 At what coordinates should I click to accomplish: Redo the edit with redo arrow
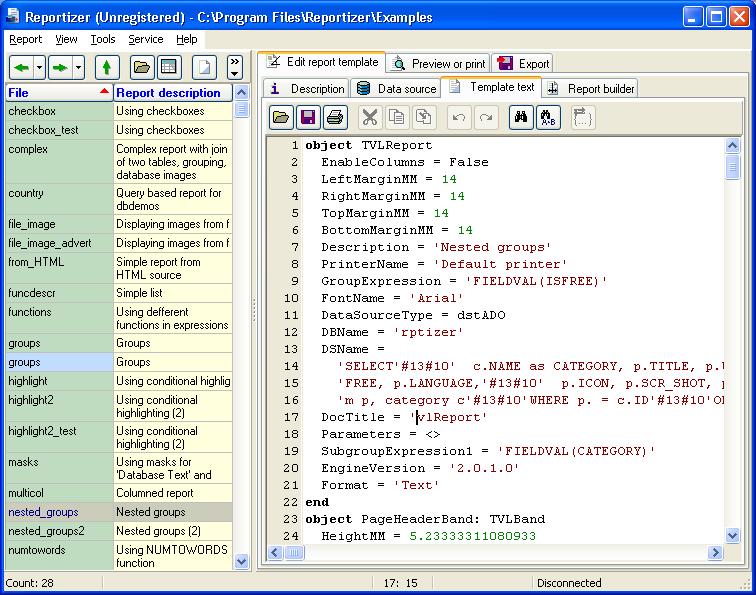point(486,117)
